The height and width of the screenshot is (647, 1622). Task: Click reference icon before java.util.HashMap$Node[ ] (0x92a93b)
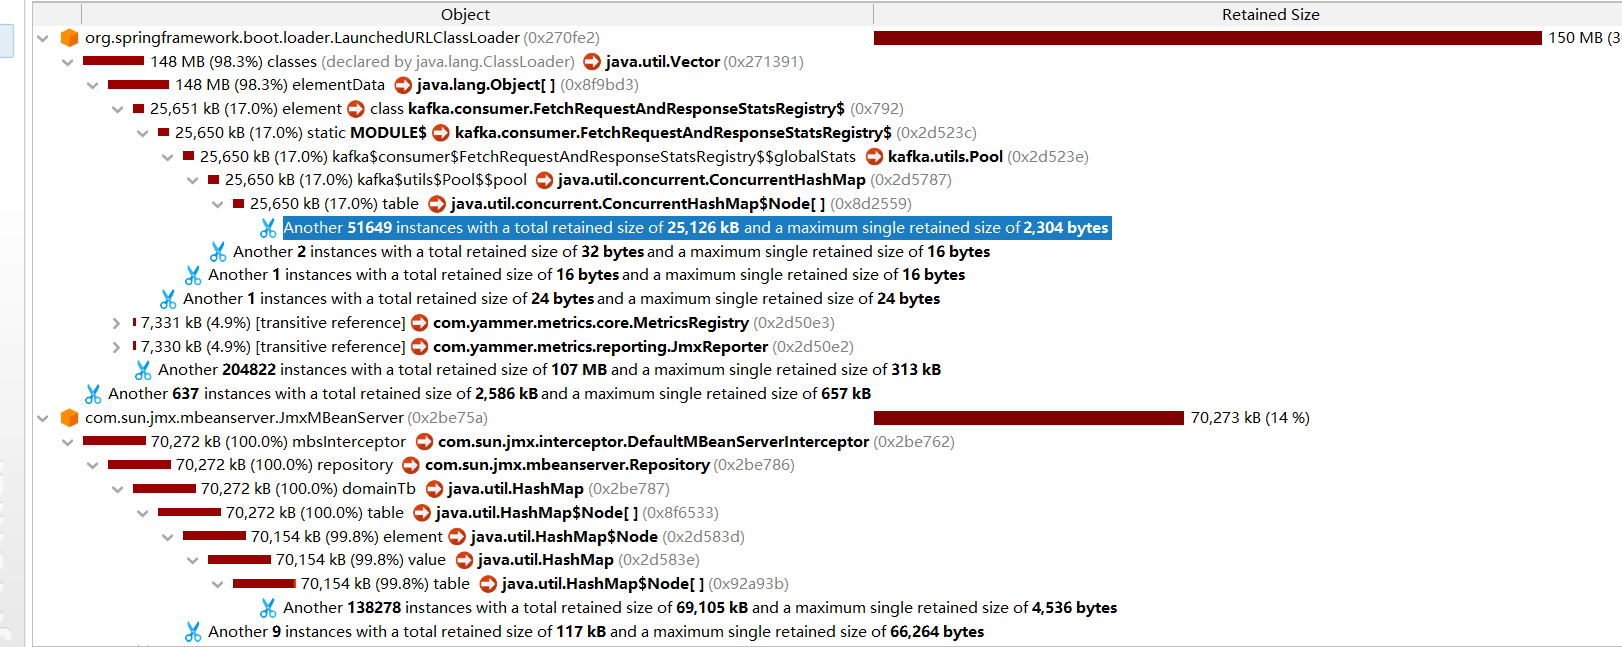pyautogui.click(x=488, y=584)
